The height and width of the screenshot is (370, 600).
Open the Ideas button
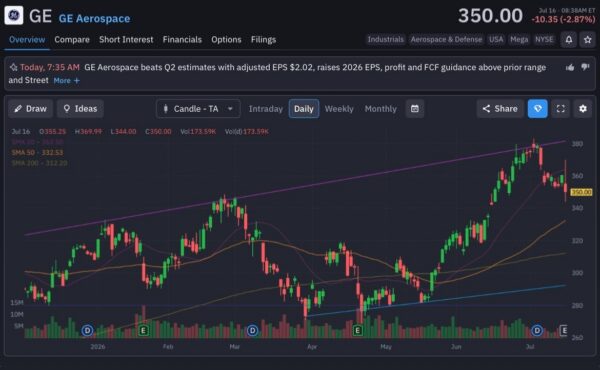80,109
